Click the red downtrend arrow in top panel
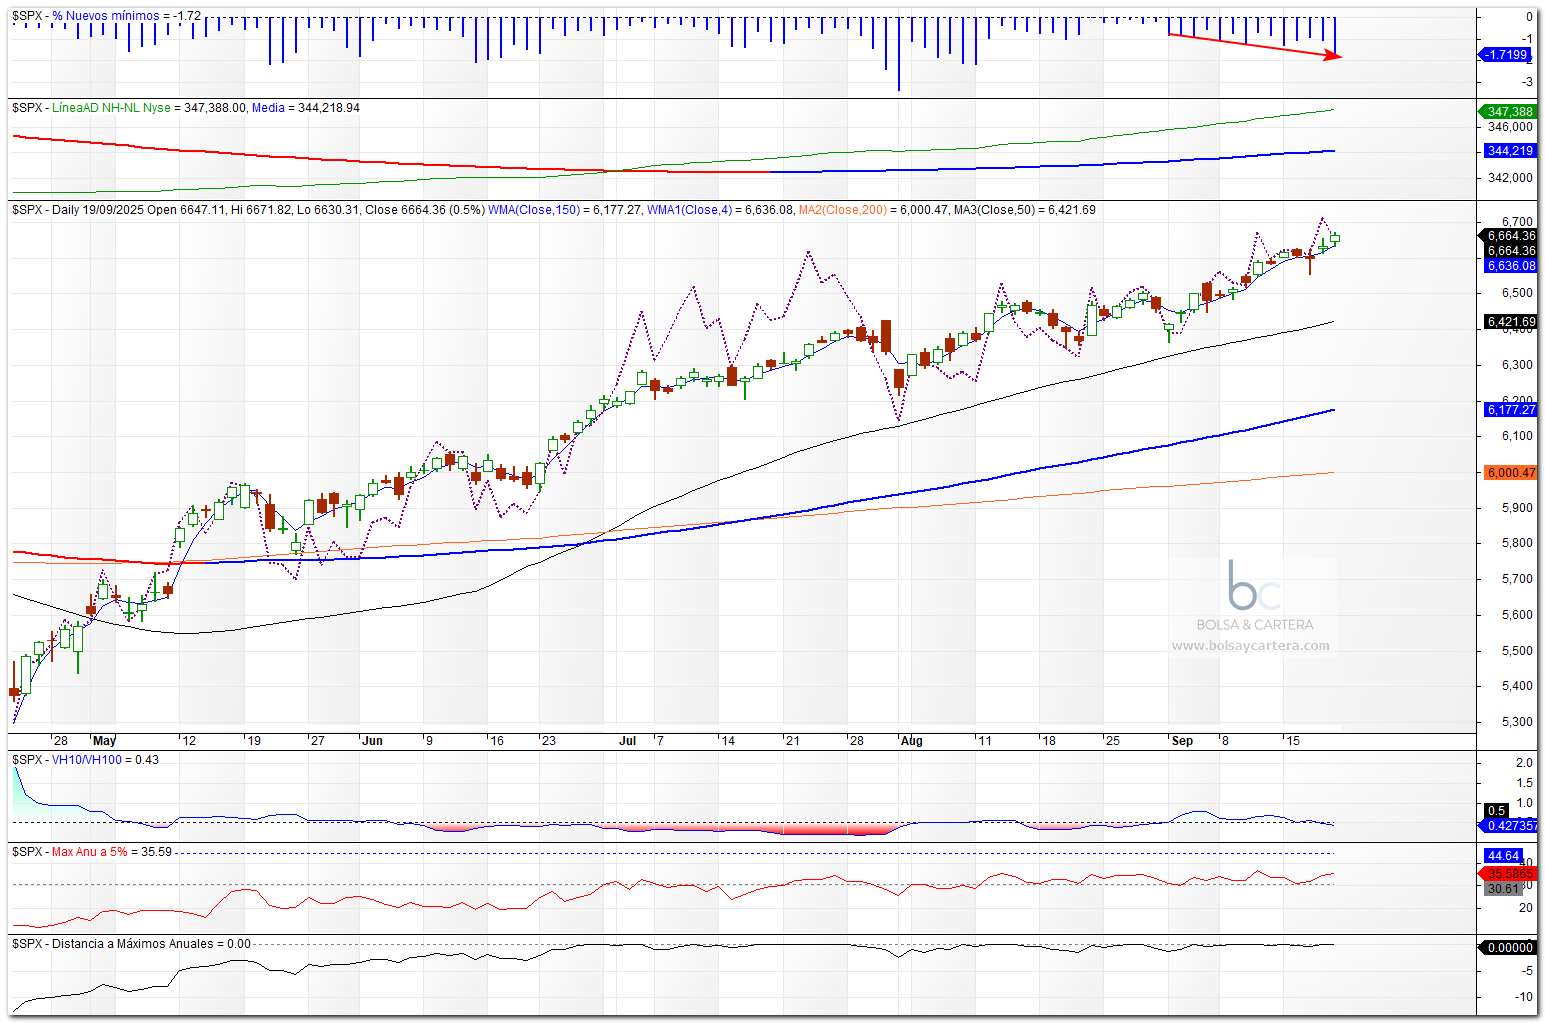 coord(1254,46)
